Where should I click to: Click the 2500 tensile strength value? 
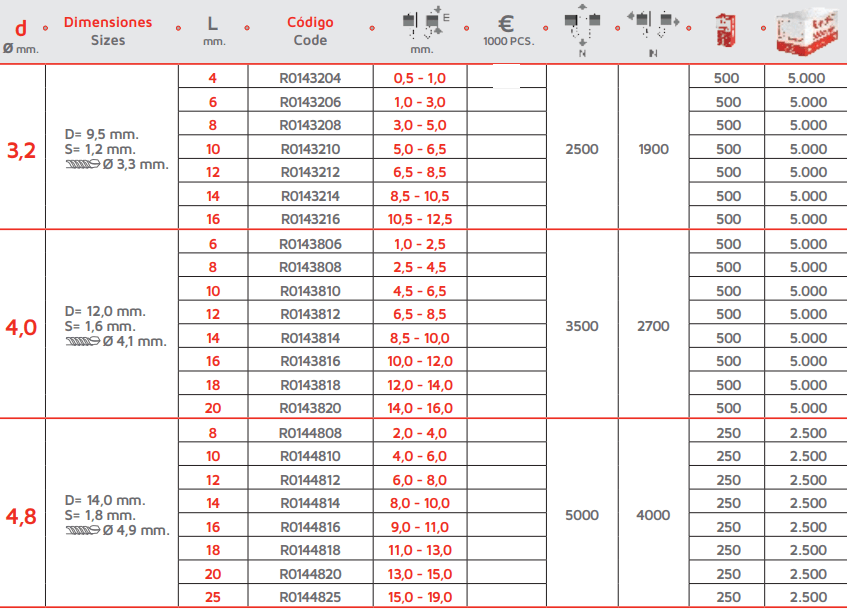tap(582, 149)
